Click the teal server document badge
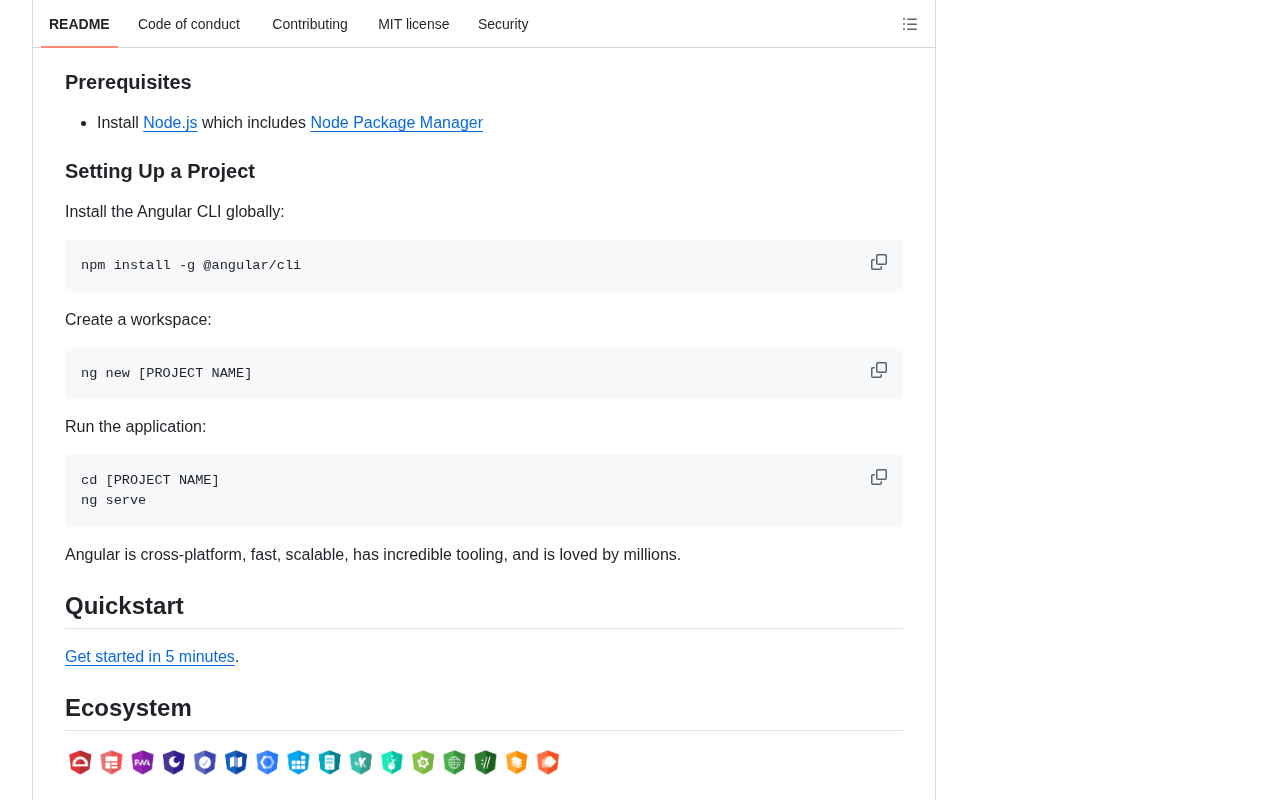 click(x=329, y=762)
